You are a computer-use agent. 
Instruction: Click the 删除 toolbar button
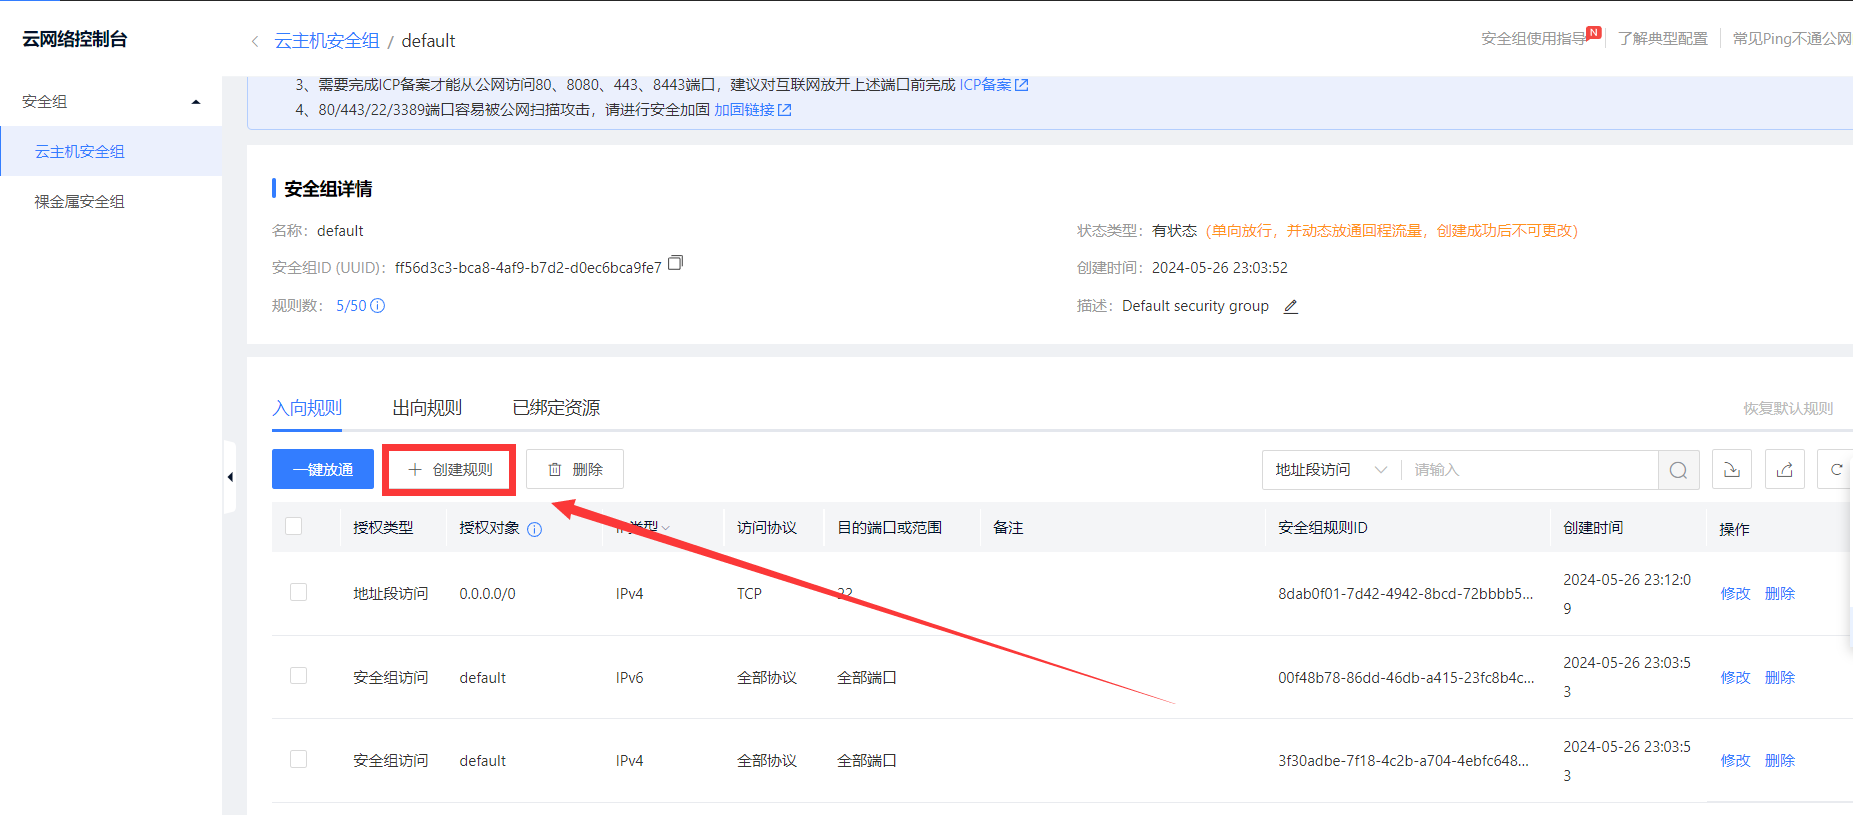pos(575,469)
